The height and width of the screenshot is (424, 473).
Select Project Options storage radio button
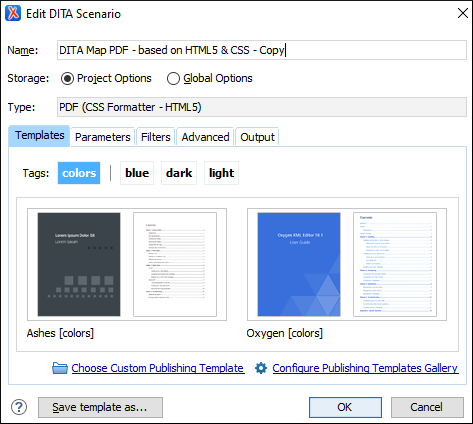67,78
